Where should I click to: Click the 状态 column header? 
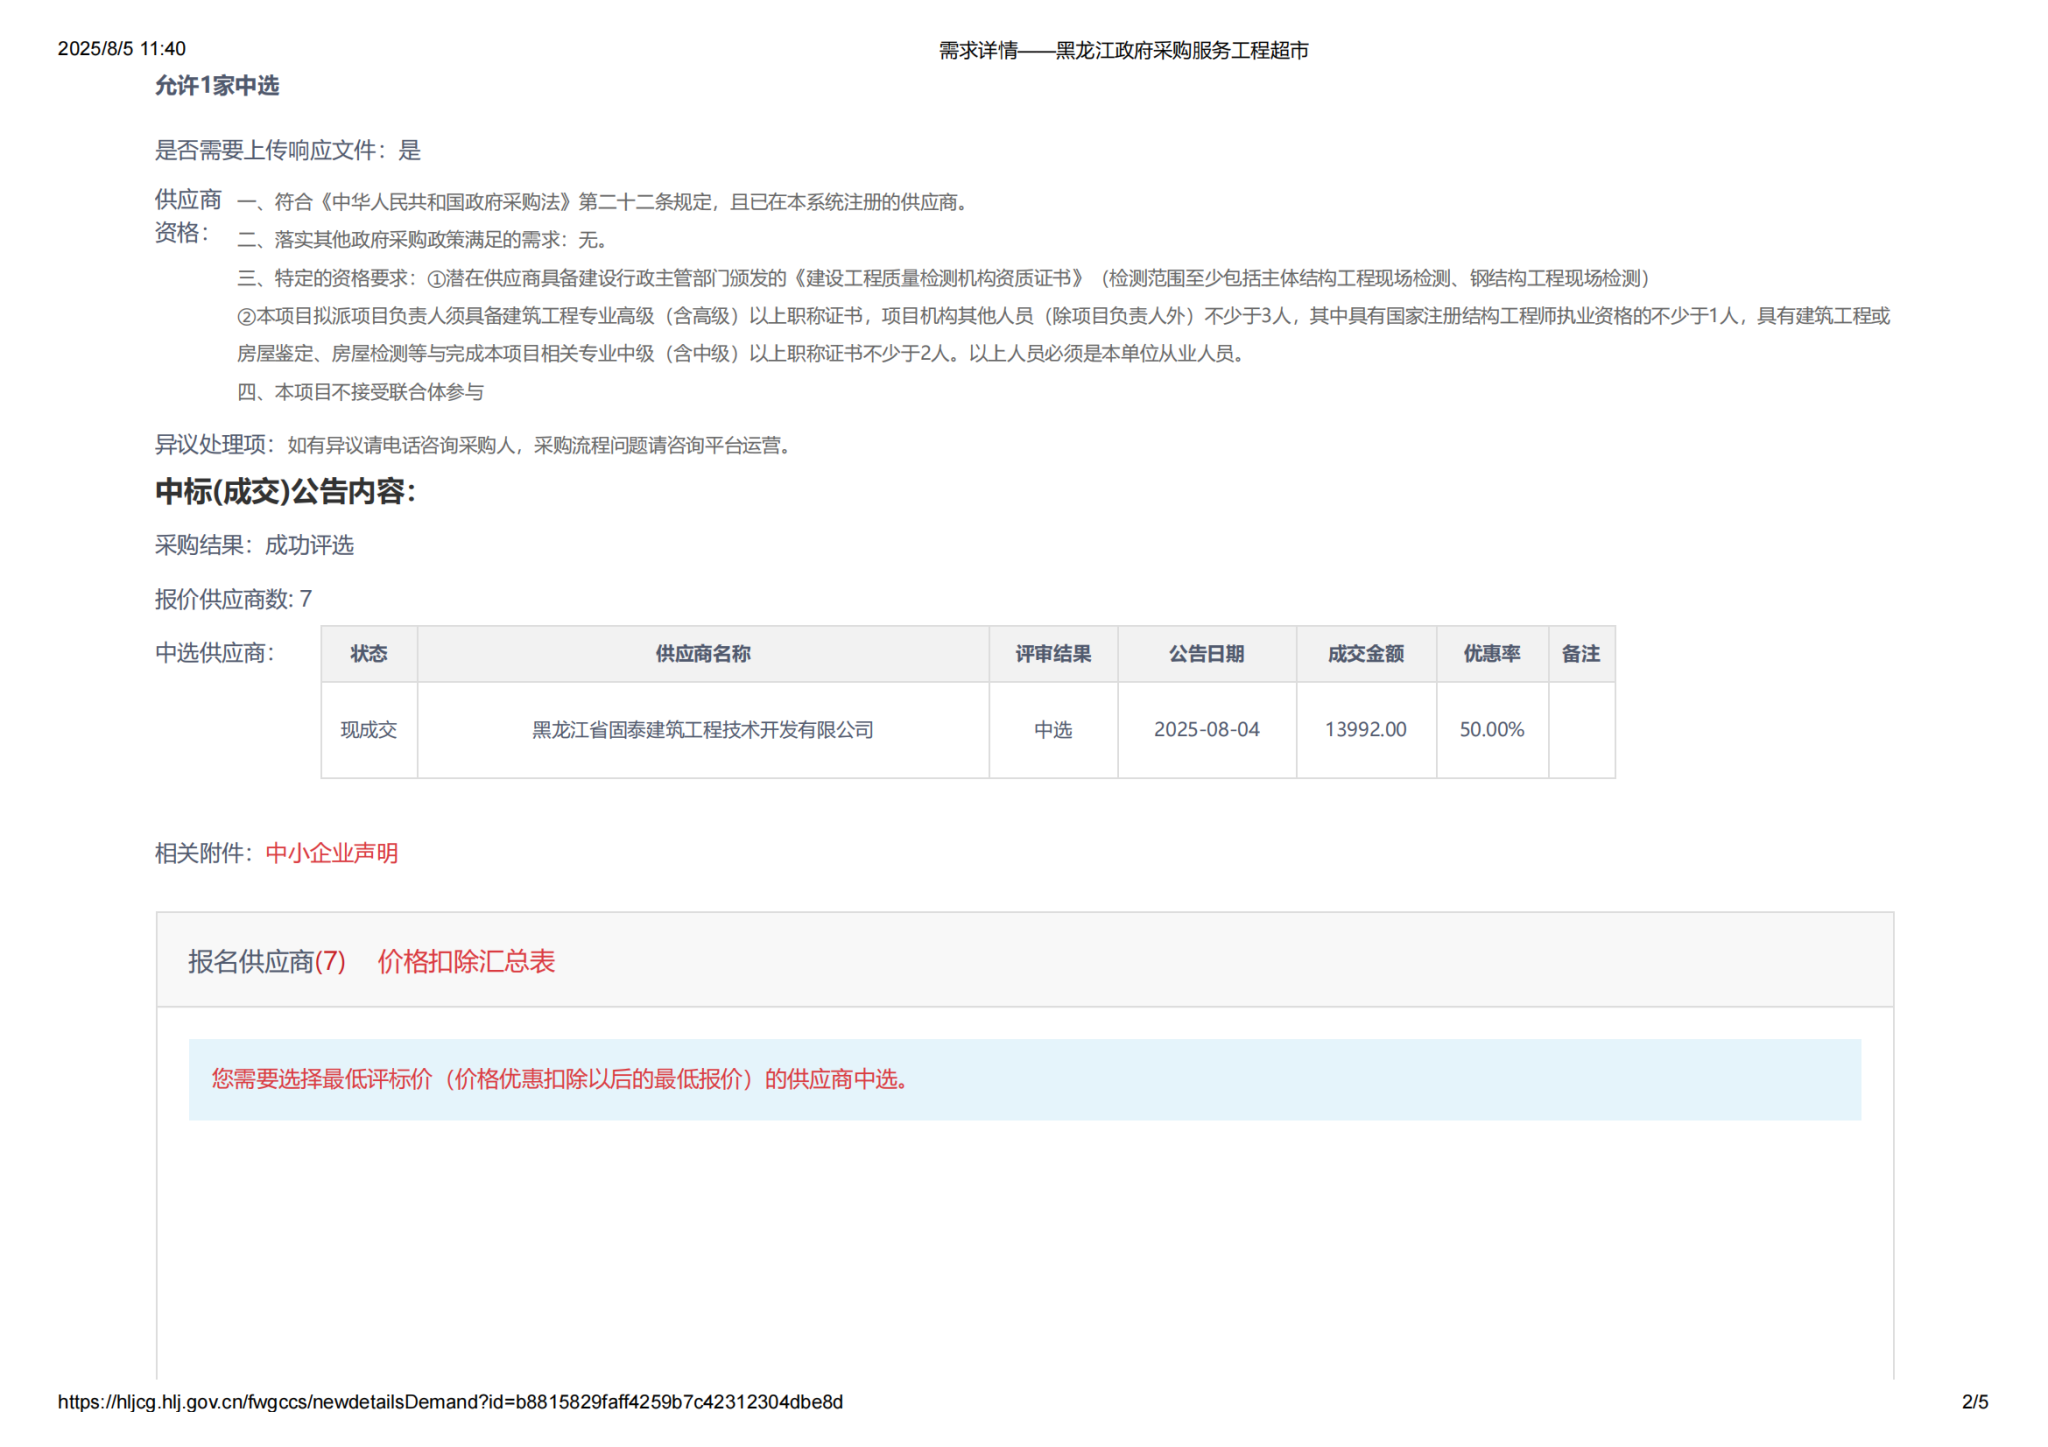coord(368,654)
